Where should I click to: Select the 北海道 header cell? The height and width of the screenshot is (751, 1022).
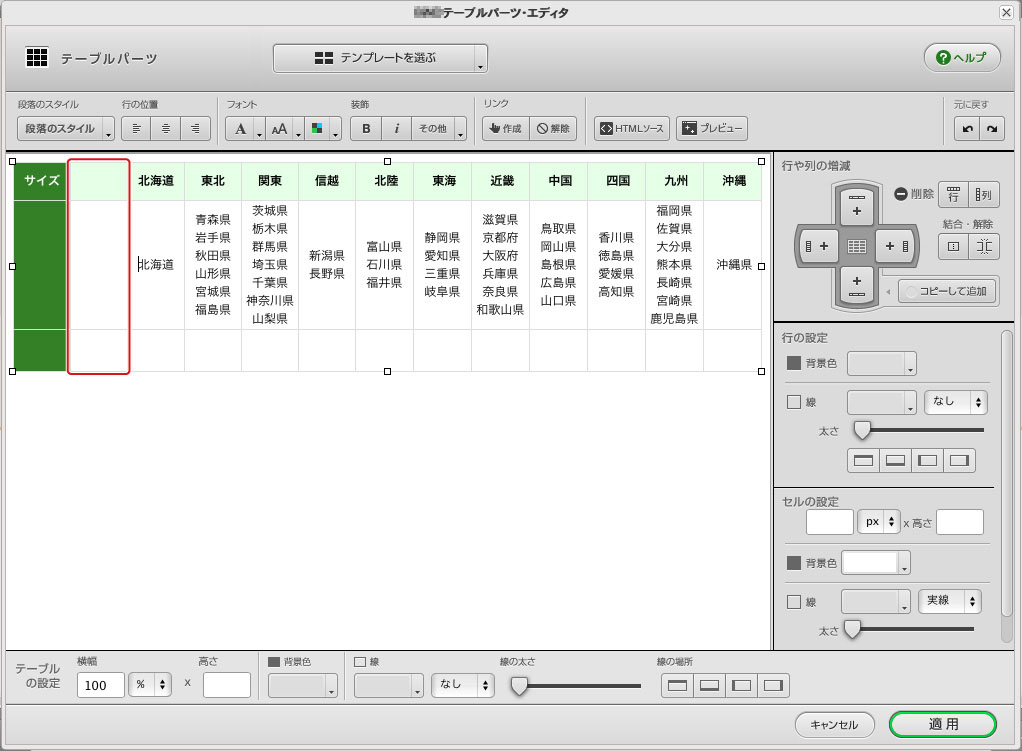click(x=156, y=181)
